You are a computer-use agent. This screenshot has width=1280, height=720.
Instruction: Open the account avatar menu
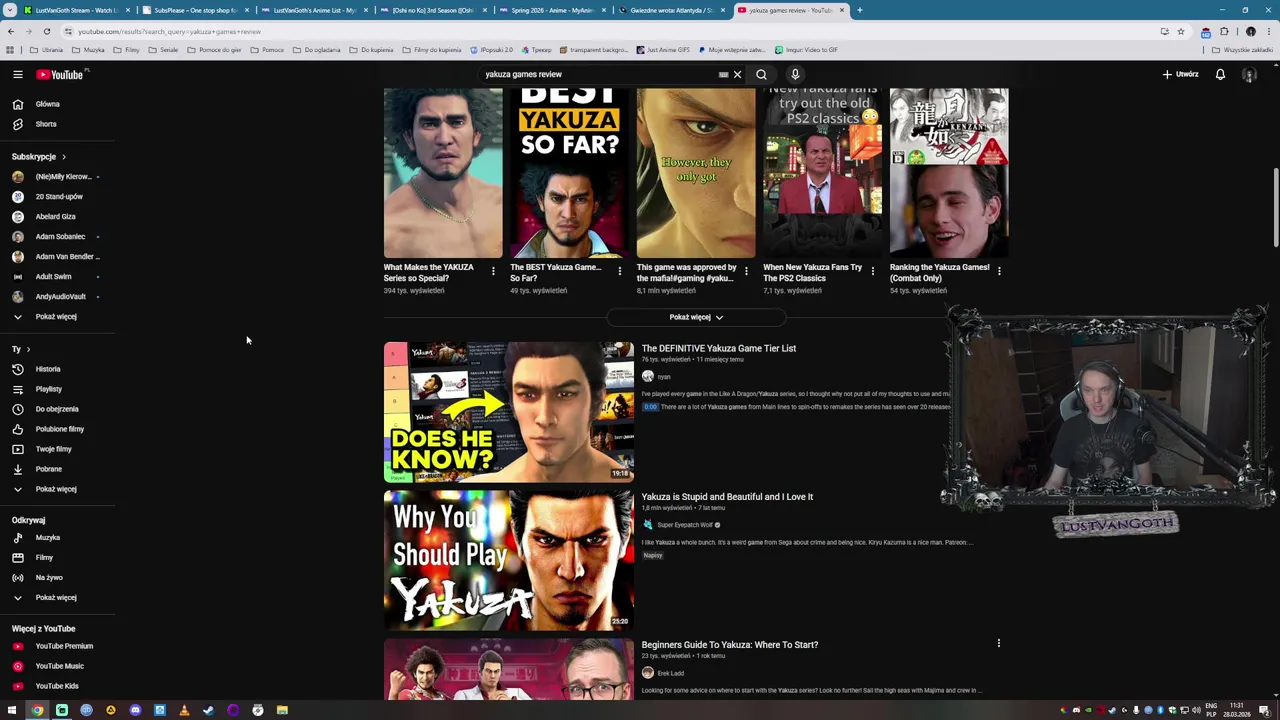(1248, 74)
